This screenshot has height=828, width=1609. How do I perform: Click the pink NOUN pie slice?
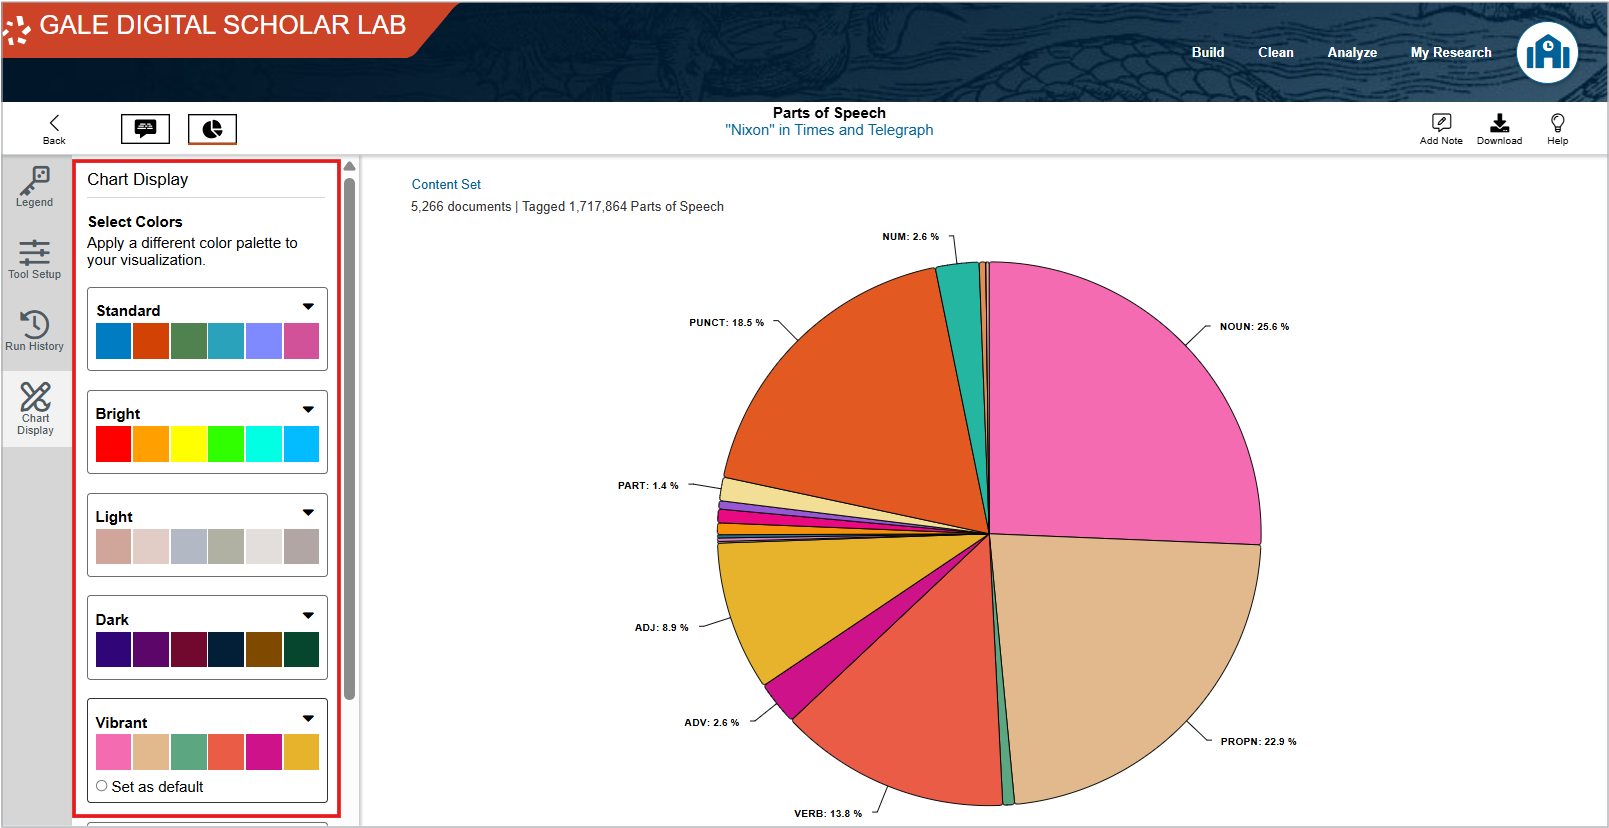(x=1110, y=420)
